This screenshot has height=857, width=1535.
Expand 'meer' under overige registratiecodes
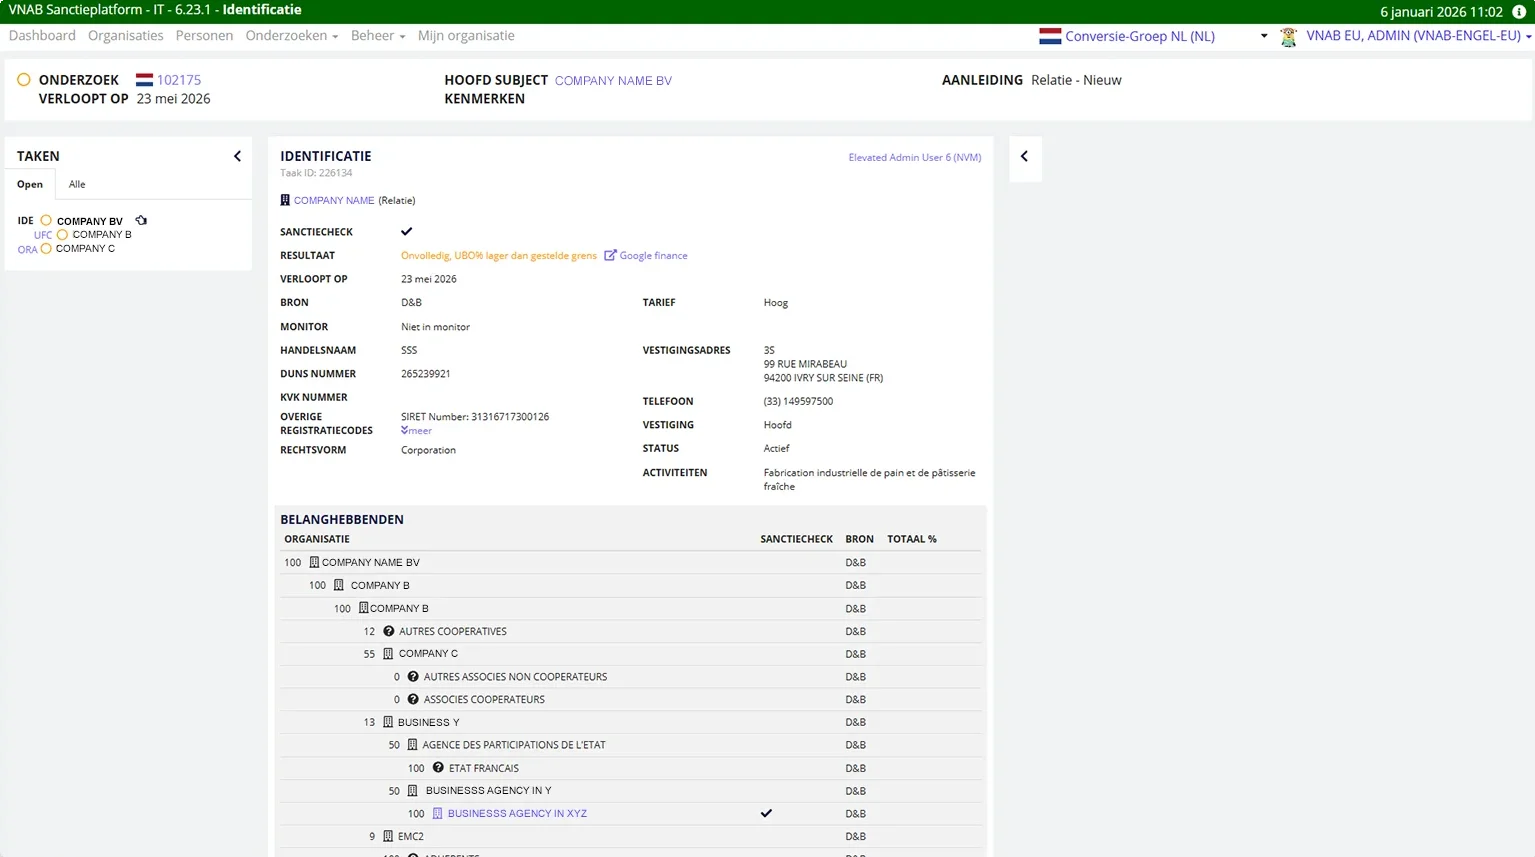click(417, 431)
